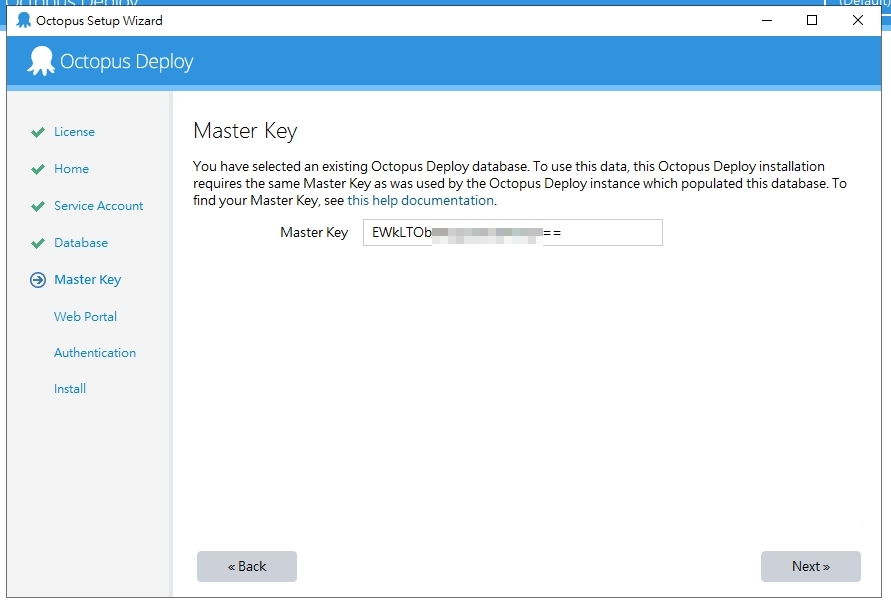The image size is (891, 608).
Task: Select the Home step in sidebar
Action: click(x=72, y=169)
